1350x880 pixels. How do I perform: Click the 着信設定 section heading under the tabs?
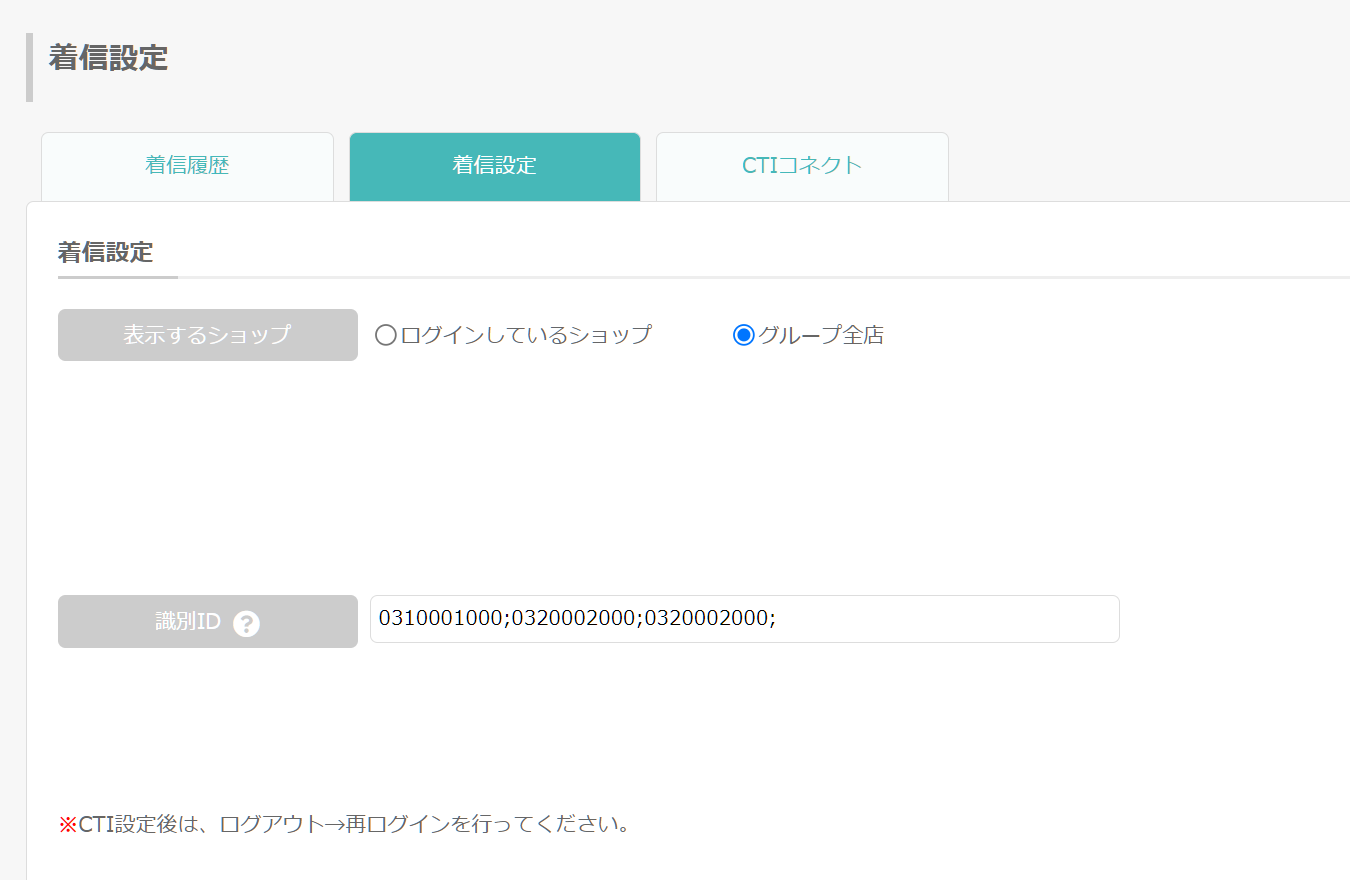pos(105,252)
